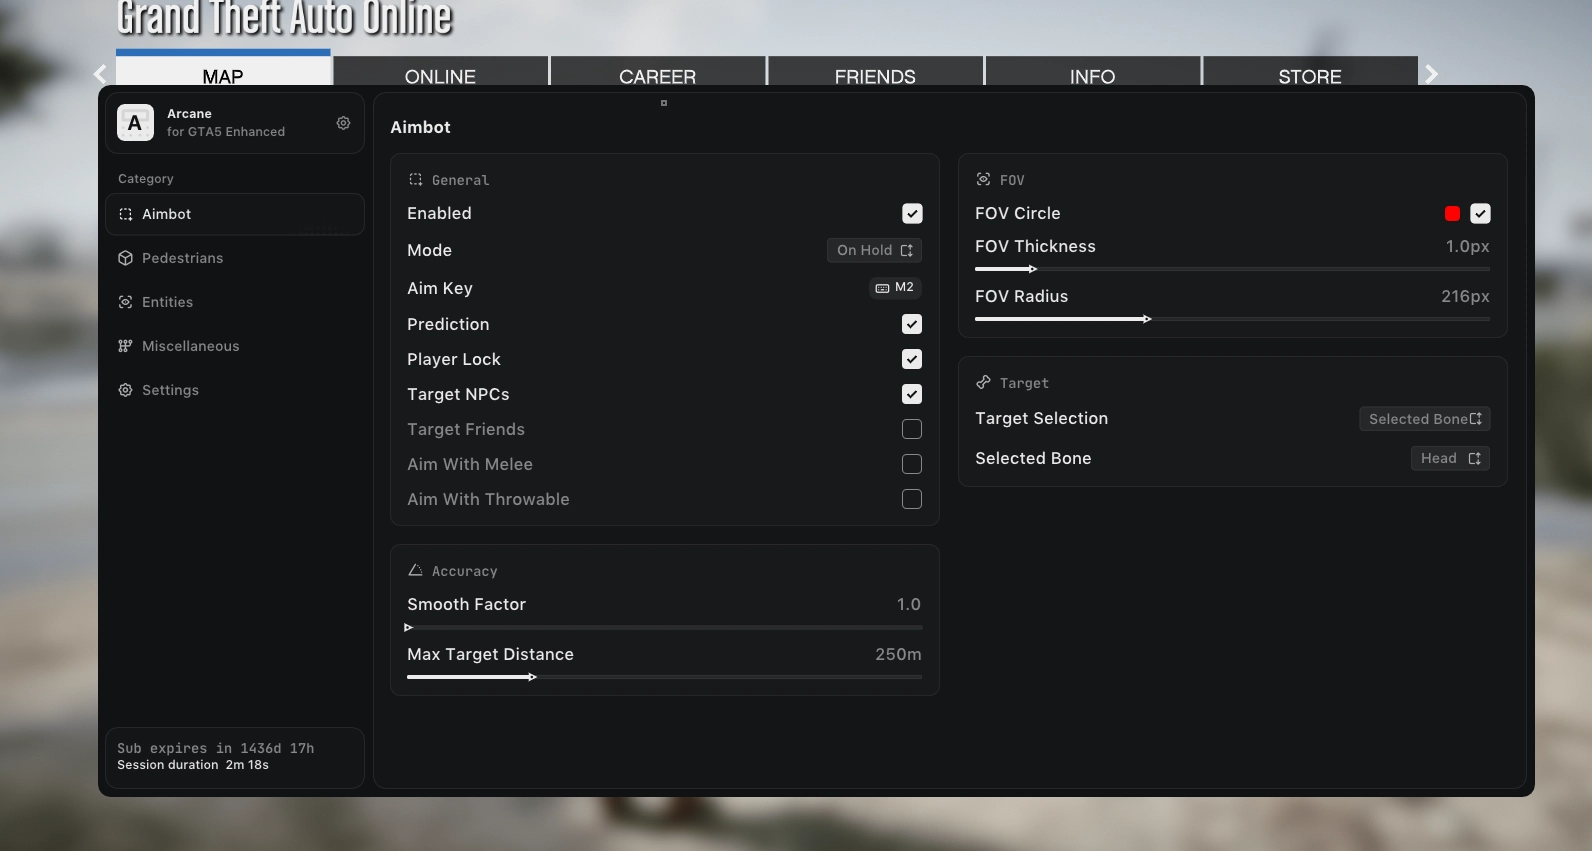Click the FOV Radius slider track
Viewport: 1592px width, 851px height.
tap(1232, 319)
